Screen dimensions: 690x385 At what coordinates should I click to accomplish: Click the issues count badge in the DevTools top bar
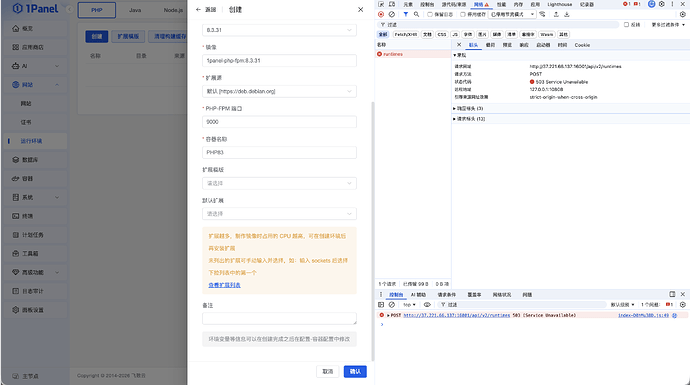tap(637, 4)
